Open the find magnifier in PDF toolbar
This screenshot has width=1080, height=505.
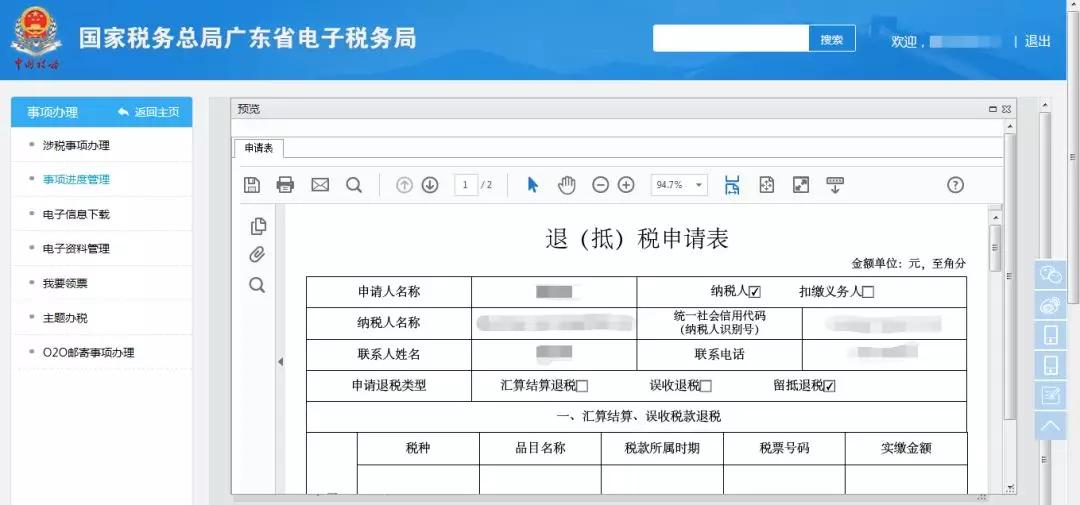point(354,185)
